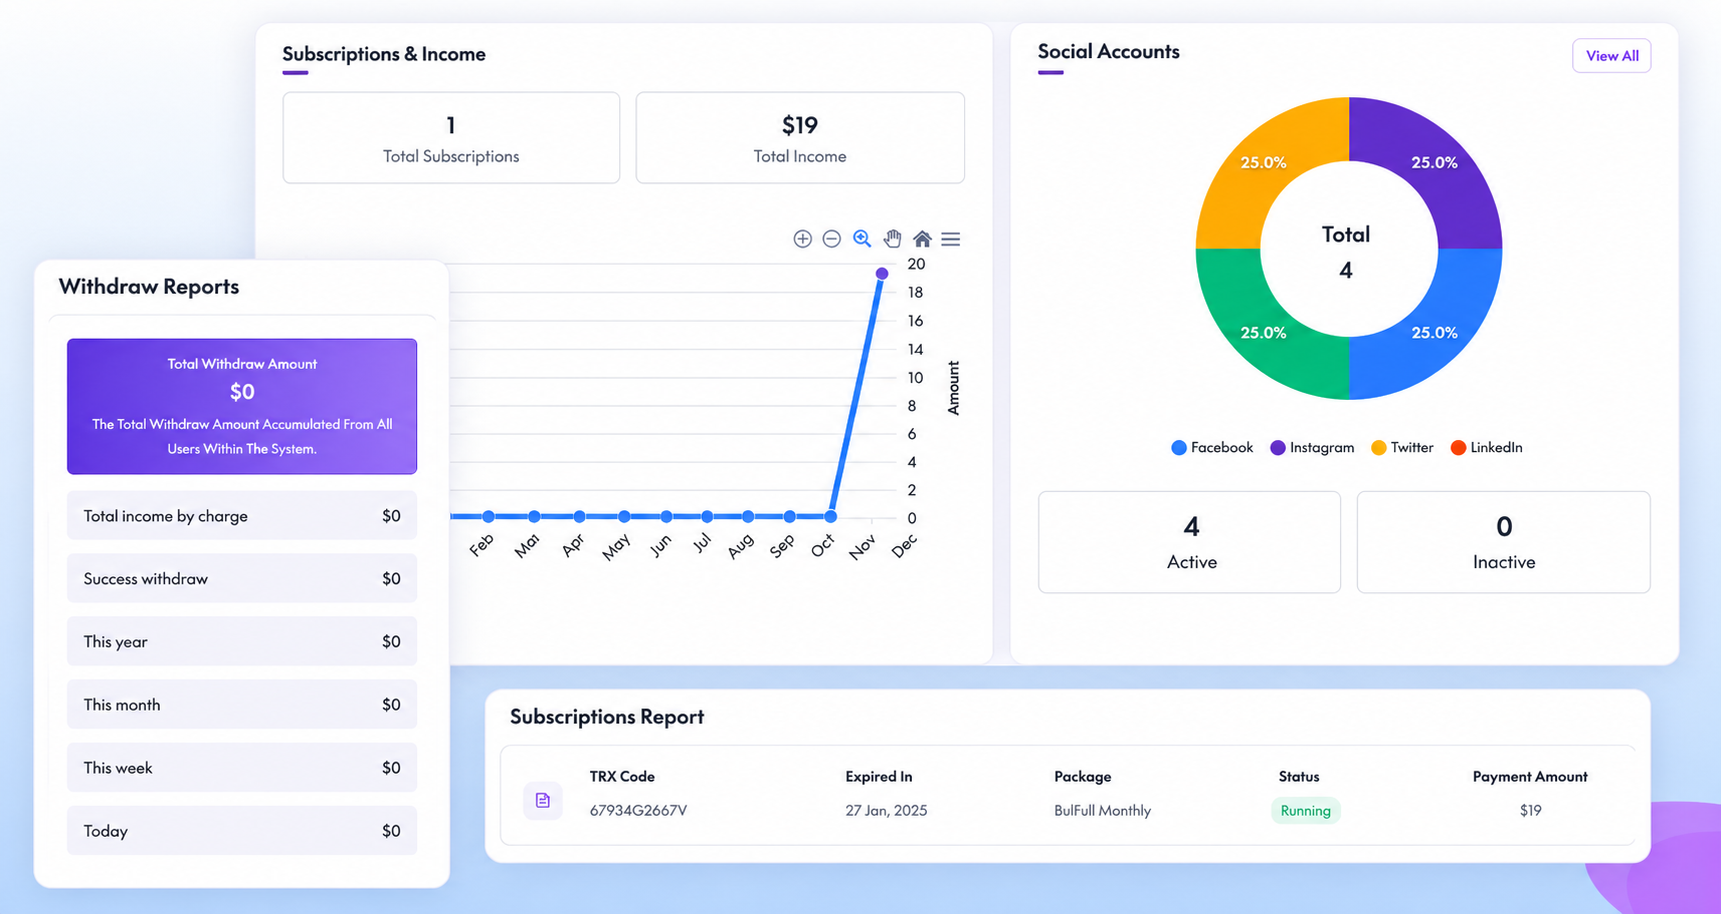Click the Total Subscriptions card
Image resolution: width=1721 pixels, height=914 pixels.
pyautogui.click(x=451, y=138)
